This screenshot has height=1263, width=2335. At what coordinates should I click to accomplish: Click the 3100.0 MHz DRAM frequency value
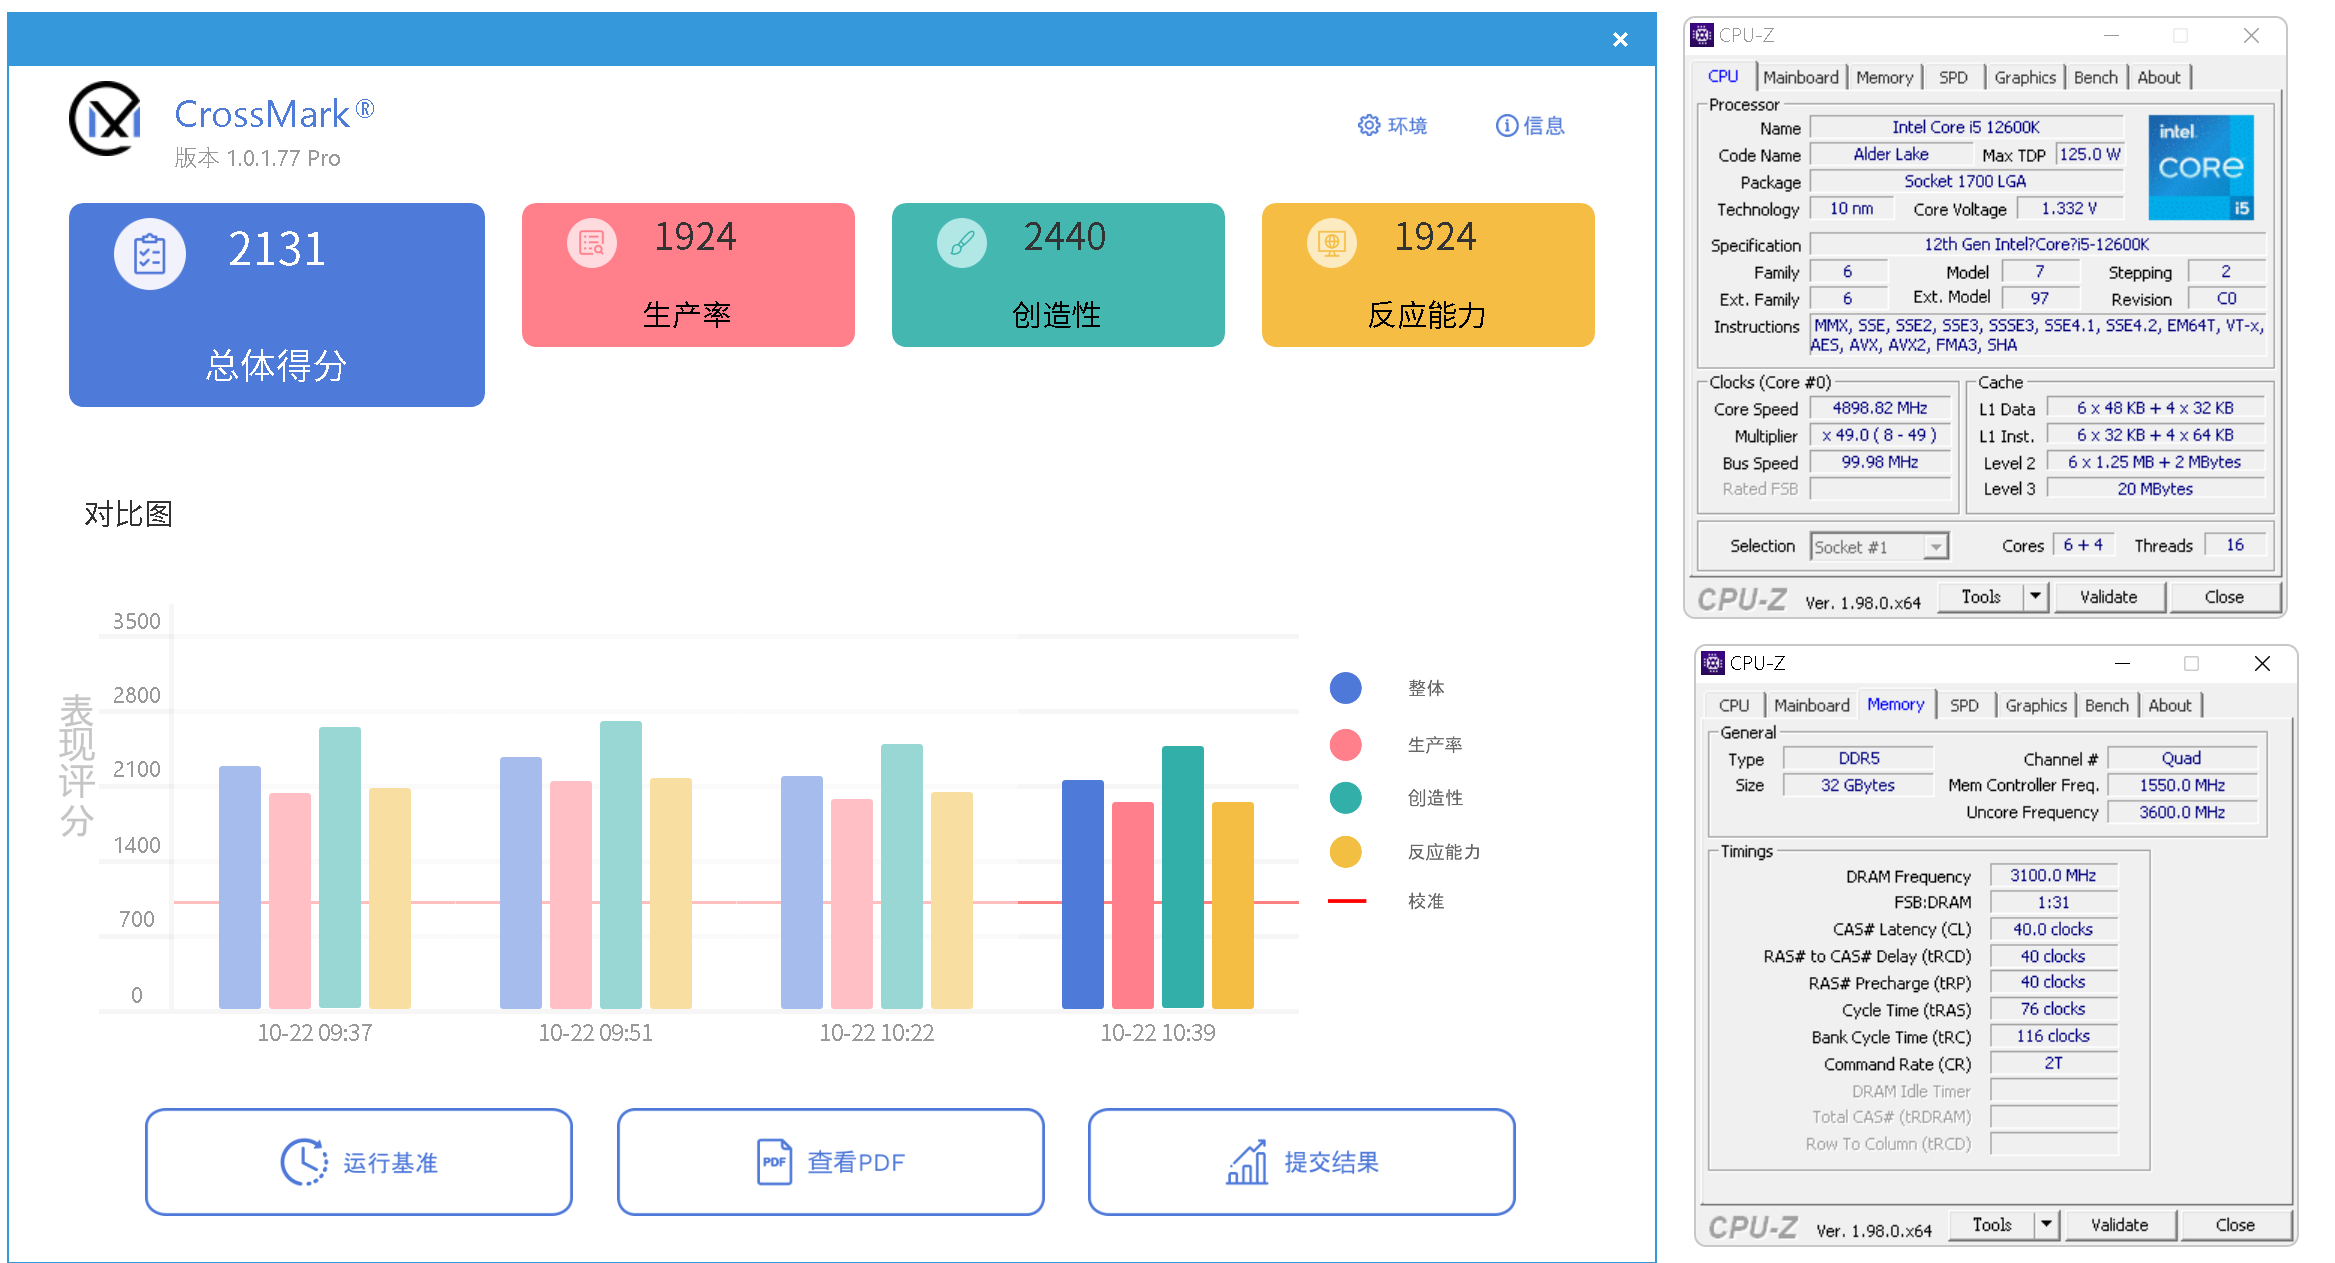pyautogui.click(x=2053, y=875)
